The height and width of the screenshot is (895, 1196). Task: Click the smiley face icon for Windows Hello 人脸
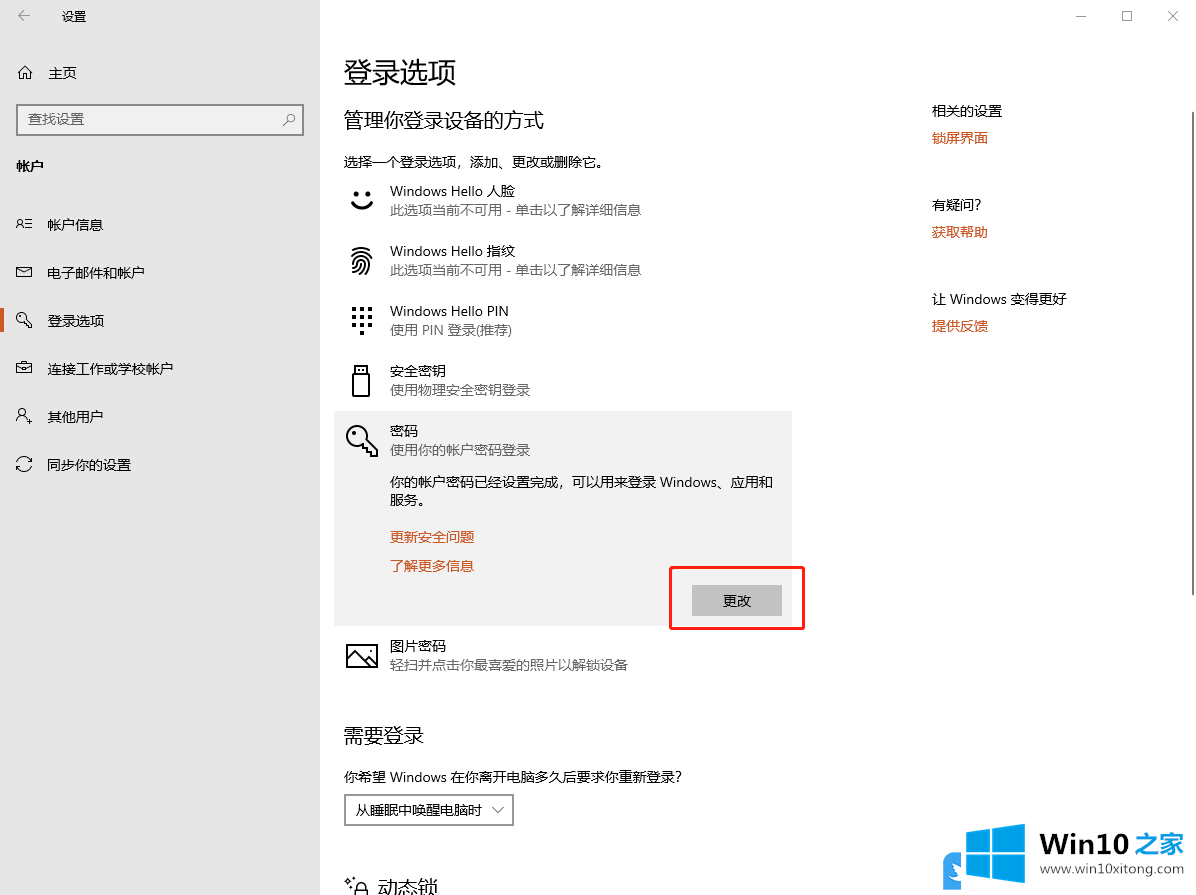click(x=362, y=200)
